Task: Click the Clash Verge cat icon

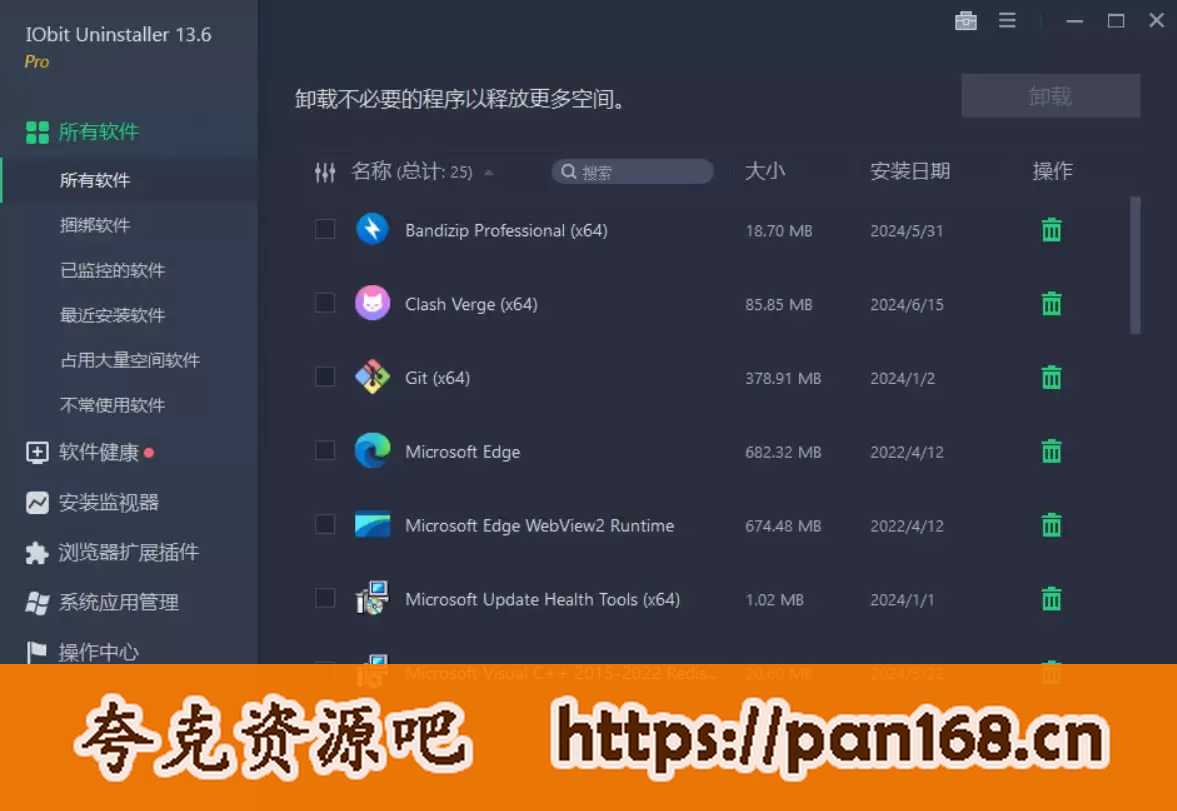Action: 372,303
